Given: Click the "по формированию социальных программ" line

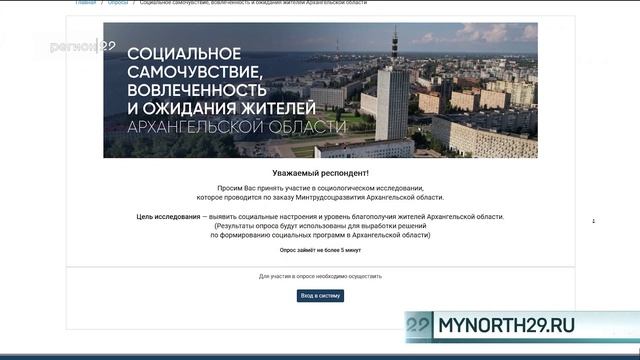Looking at the screenshot, I should click(320, 235).
